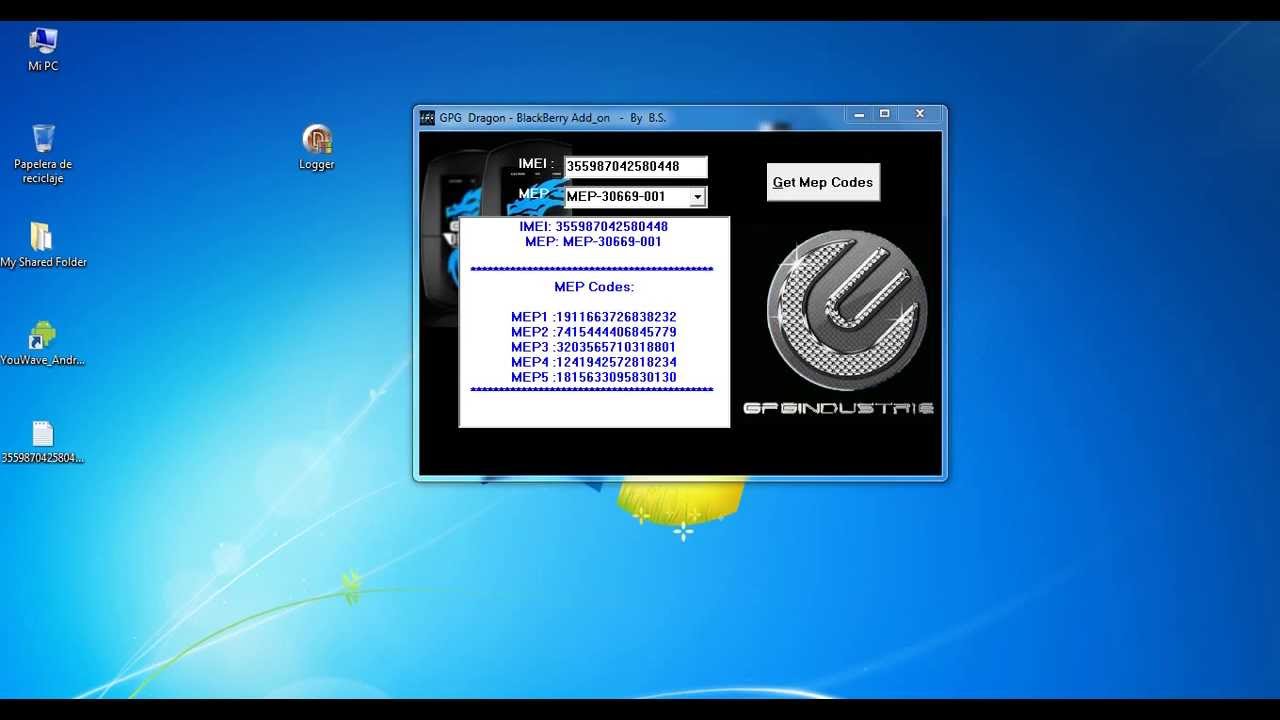Click the MEP2 code line
Viewport: 1280px width, 720px height.
594,332
